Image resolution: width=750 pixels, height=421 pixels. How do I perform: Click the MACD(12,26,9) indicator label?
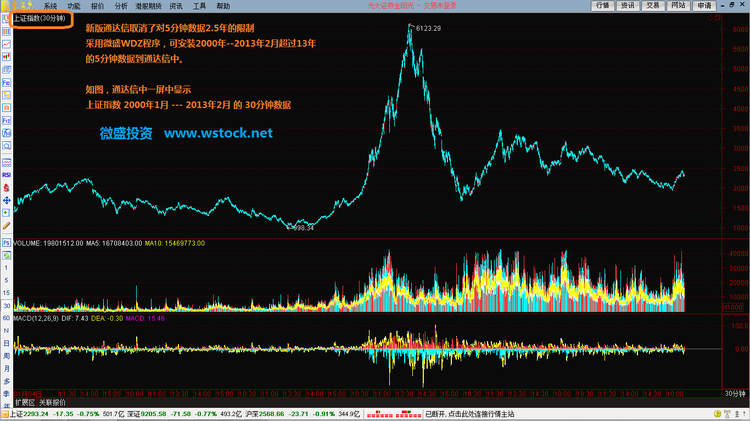pos(36,319)
